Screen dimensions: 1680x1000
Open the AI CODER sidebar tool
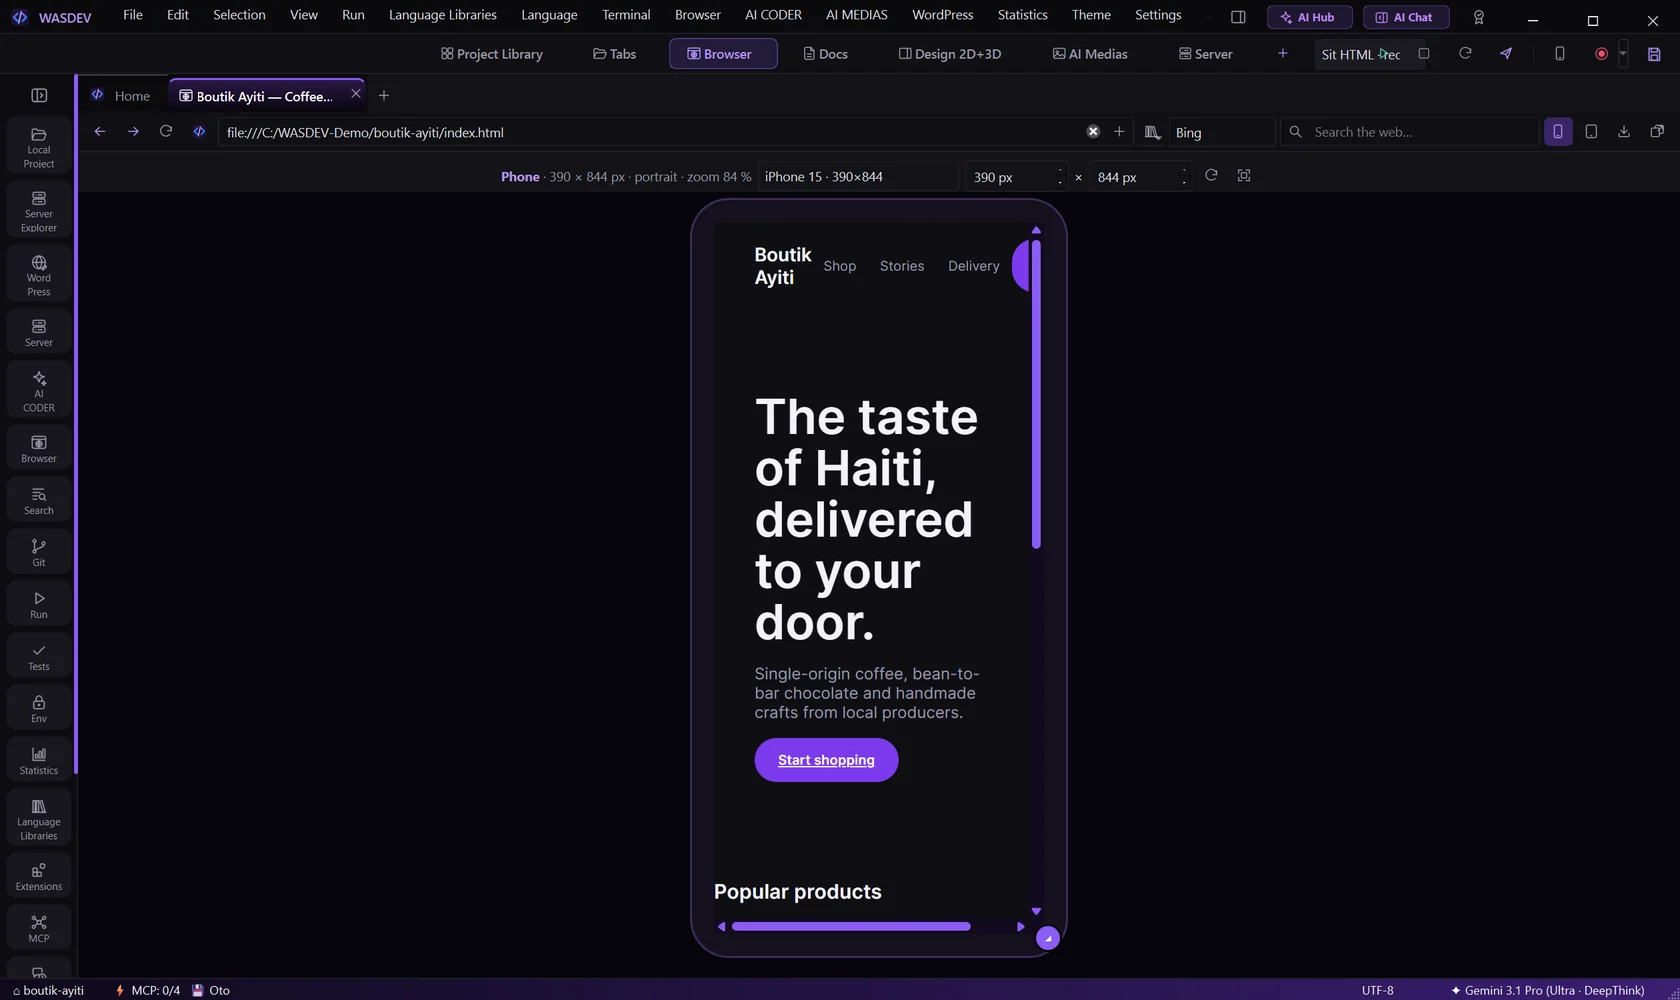pos(39,391)
